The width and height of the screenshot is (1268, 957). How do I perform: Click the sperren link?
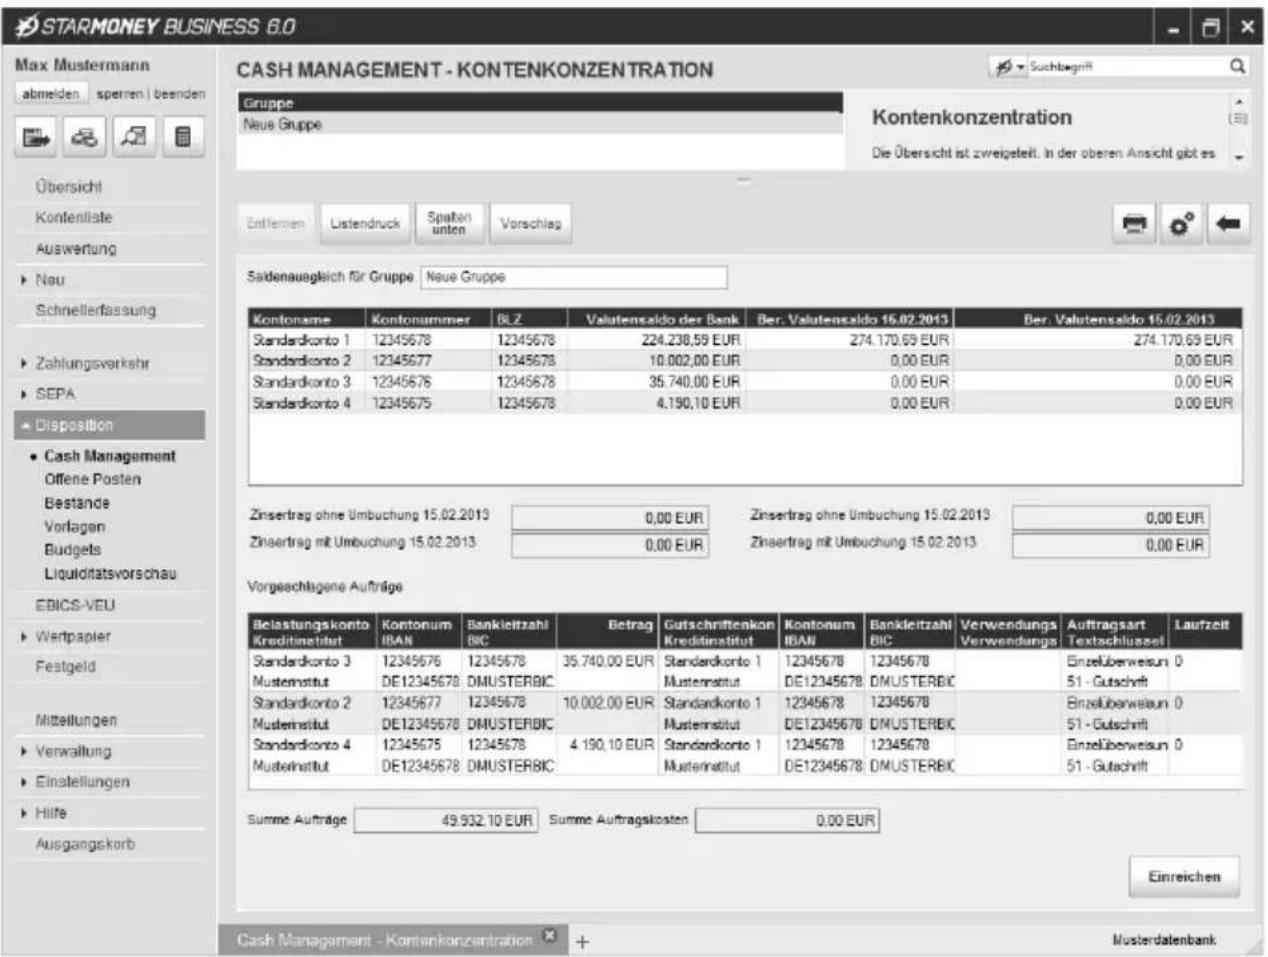[120, 93]
